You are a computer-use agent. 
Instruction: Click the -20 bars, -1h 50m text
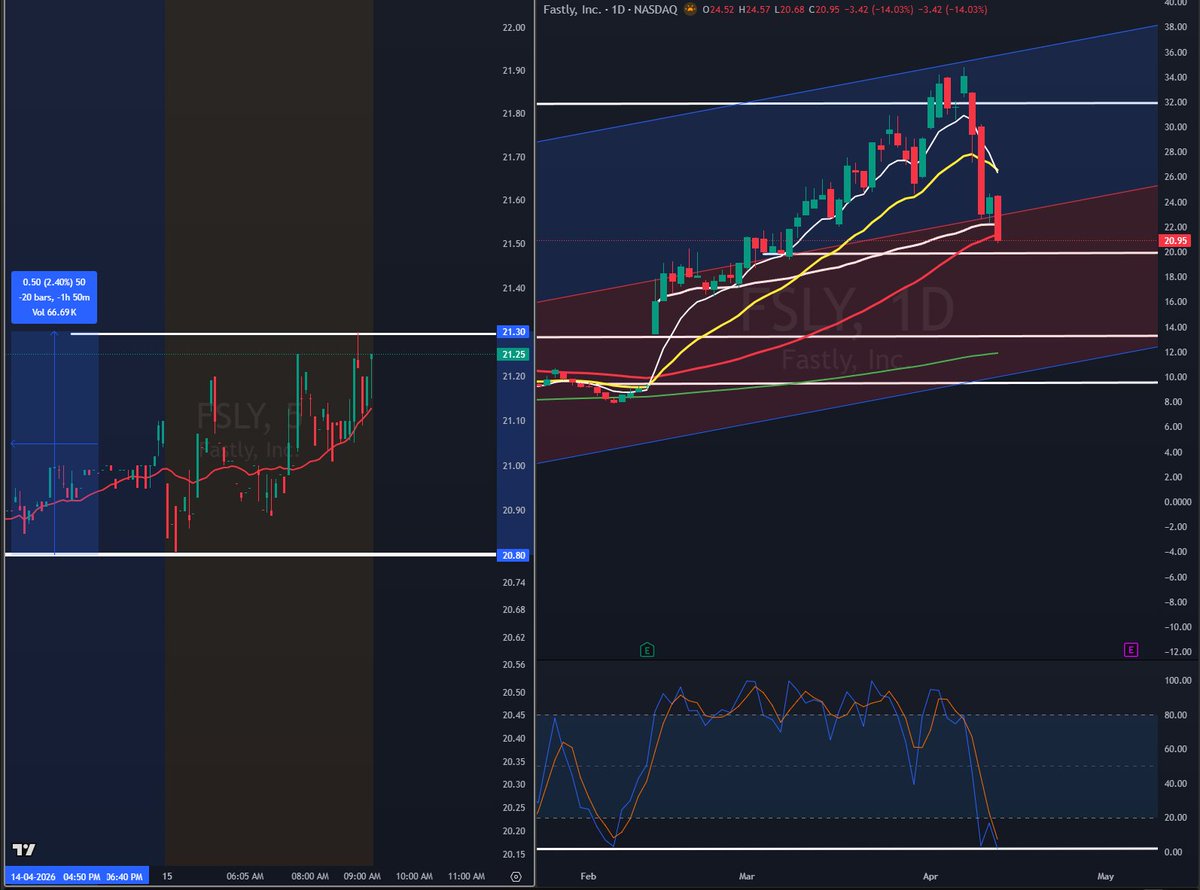coord(55,297)
